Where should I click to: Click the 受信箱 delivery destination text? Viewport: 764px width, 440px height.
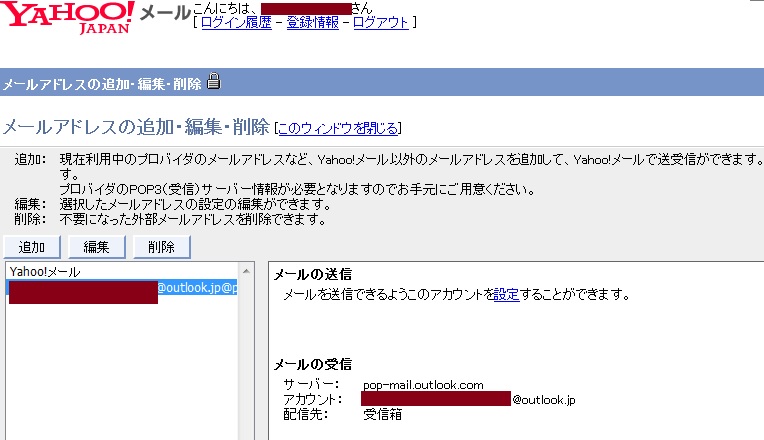point(382,414)
